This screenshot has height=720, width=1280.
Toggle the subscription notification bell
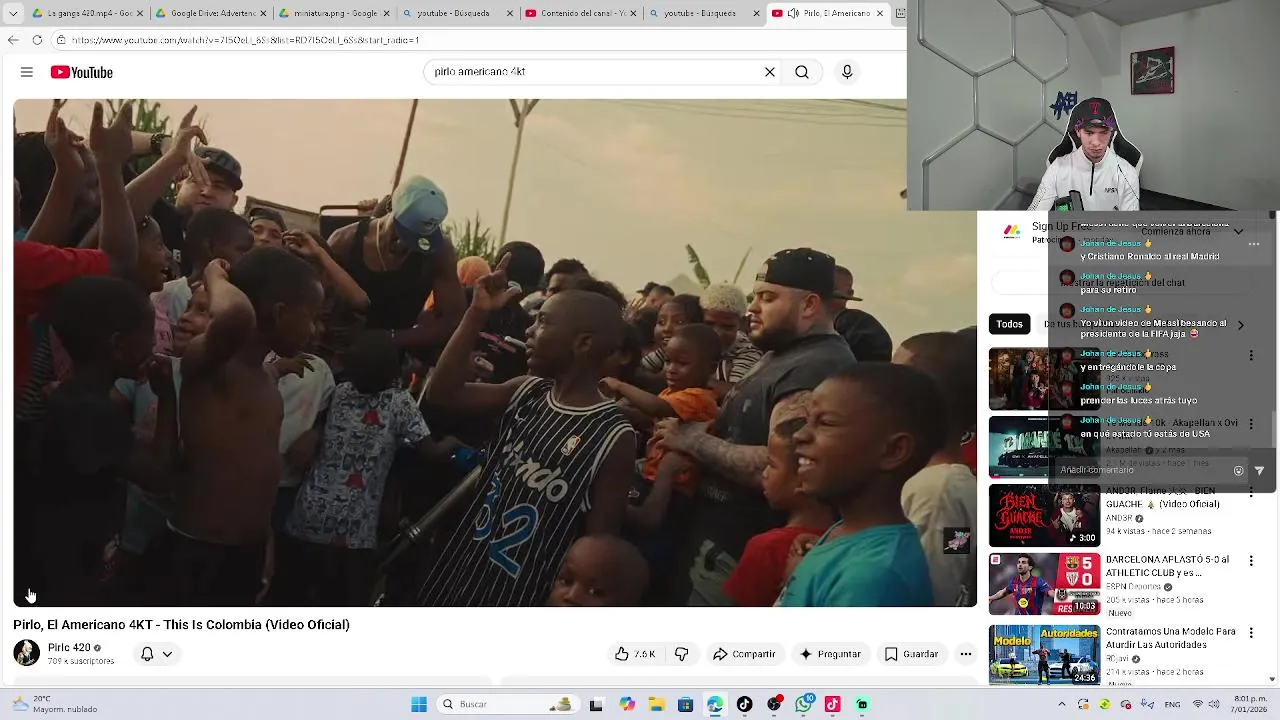pyautogui.click(x=147, y=654)
